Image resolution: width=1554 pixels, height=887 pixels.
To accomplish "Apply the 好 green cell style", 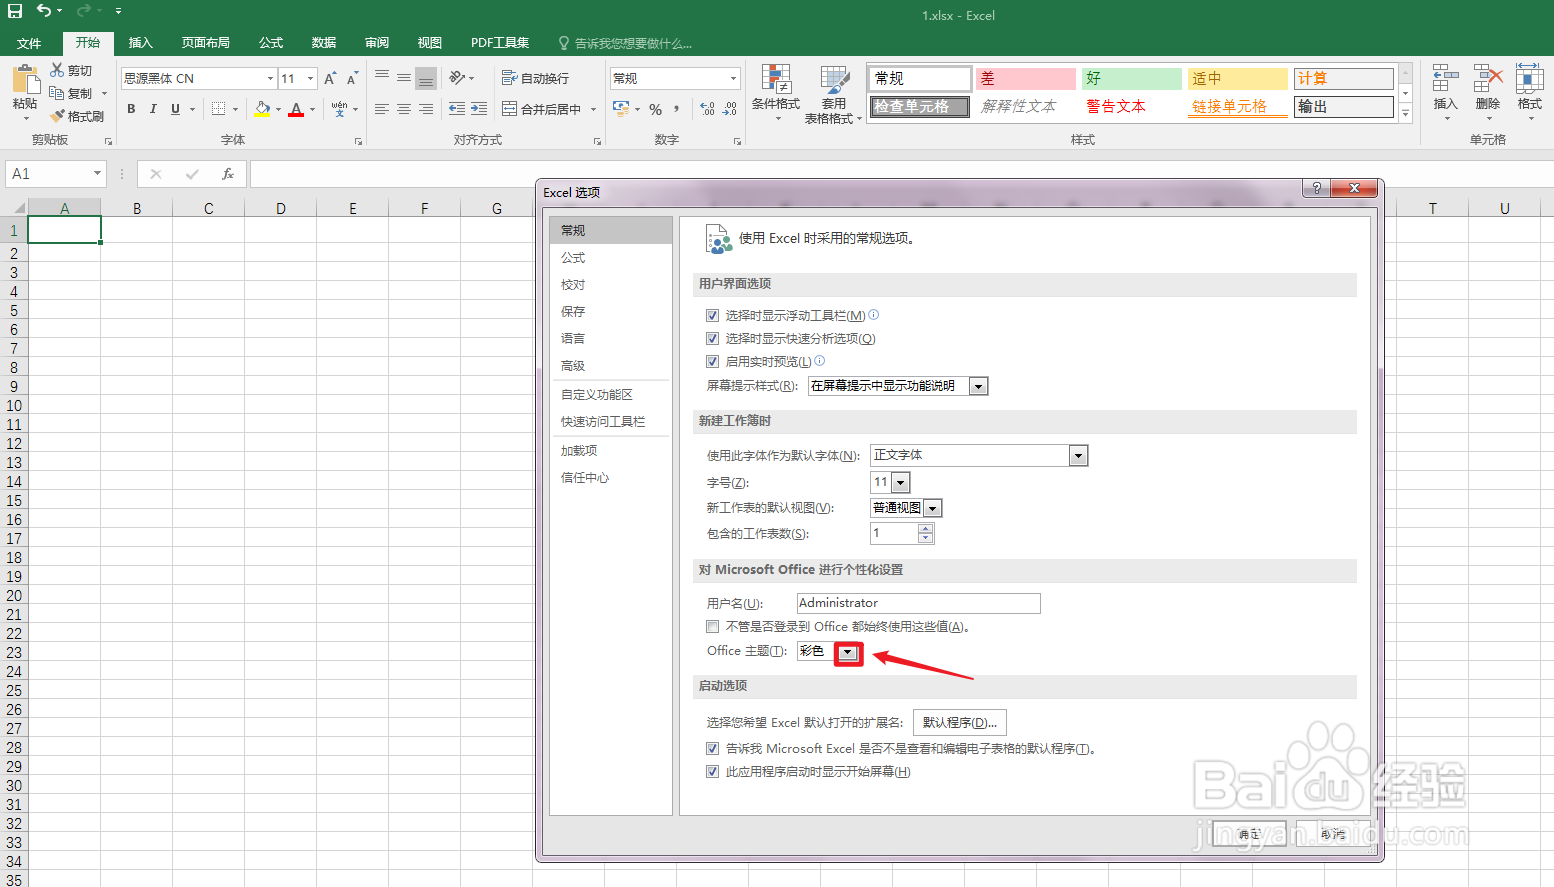I will [1132, 79].
